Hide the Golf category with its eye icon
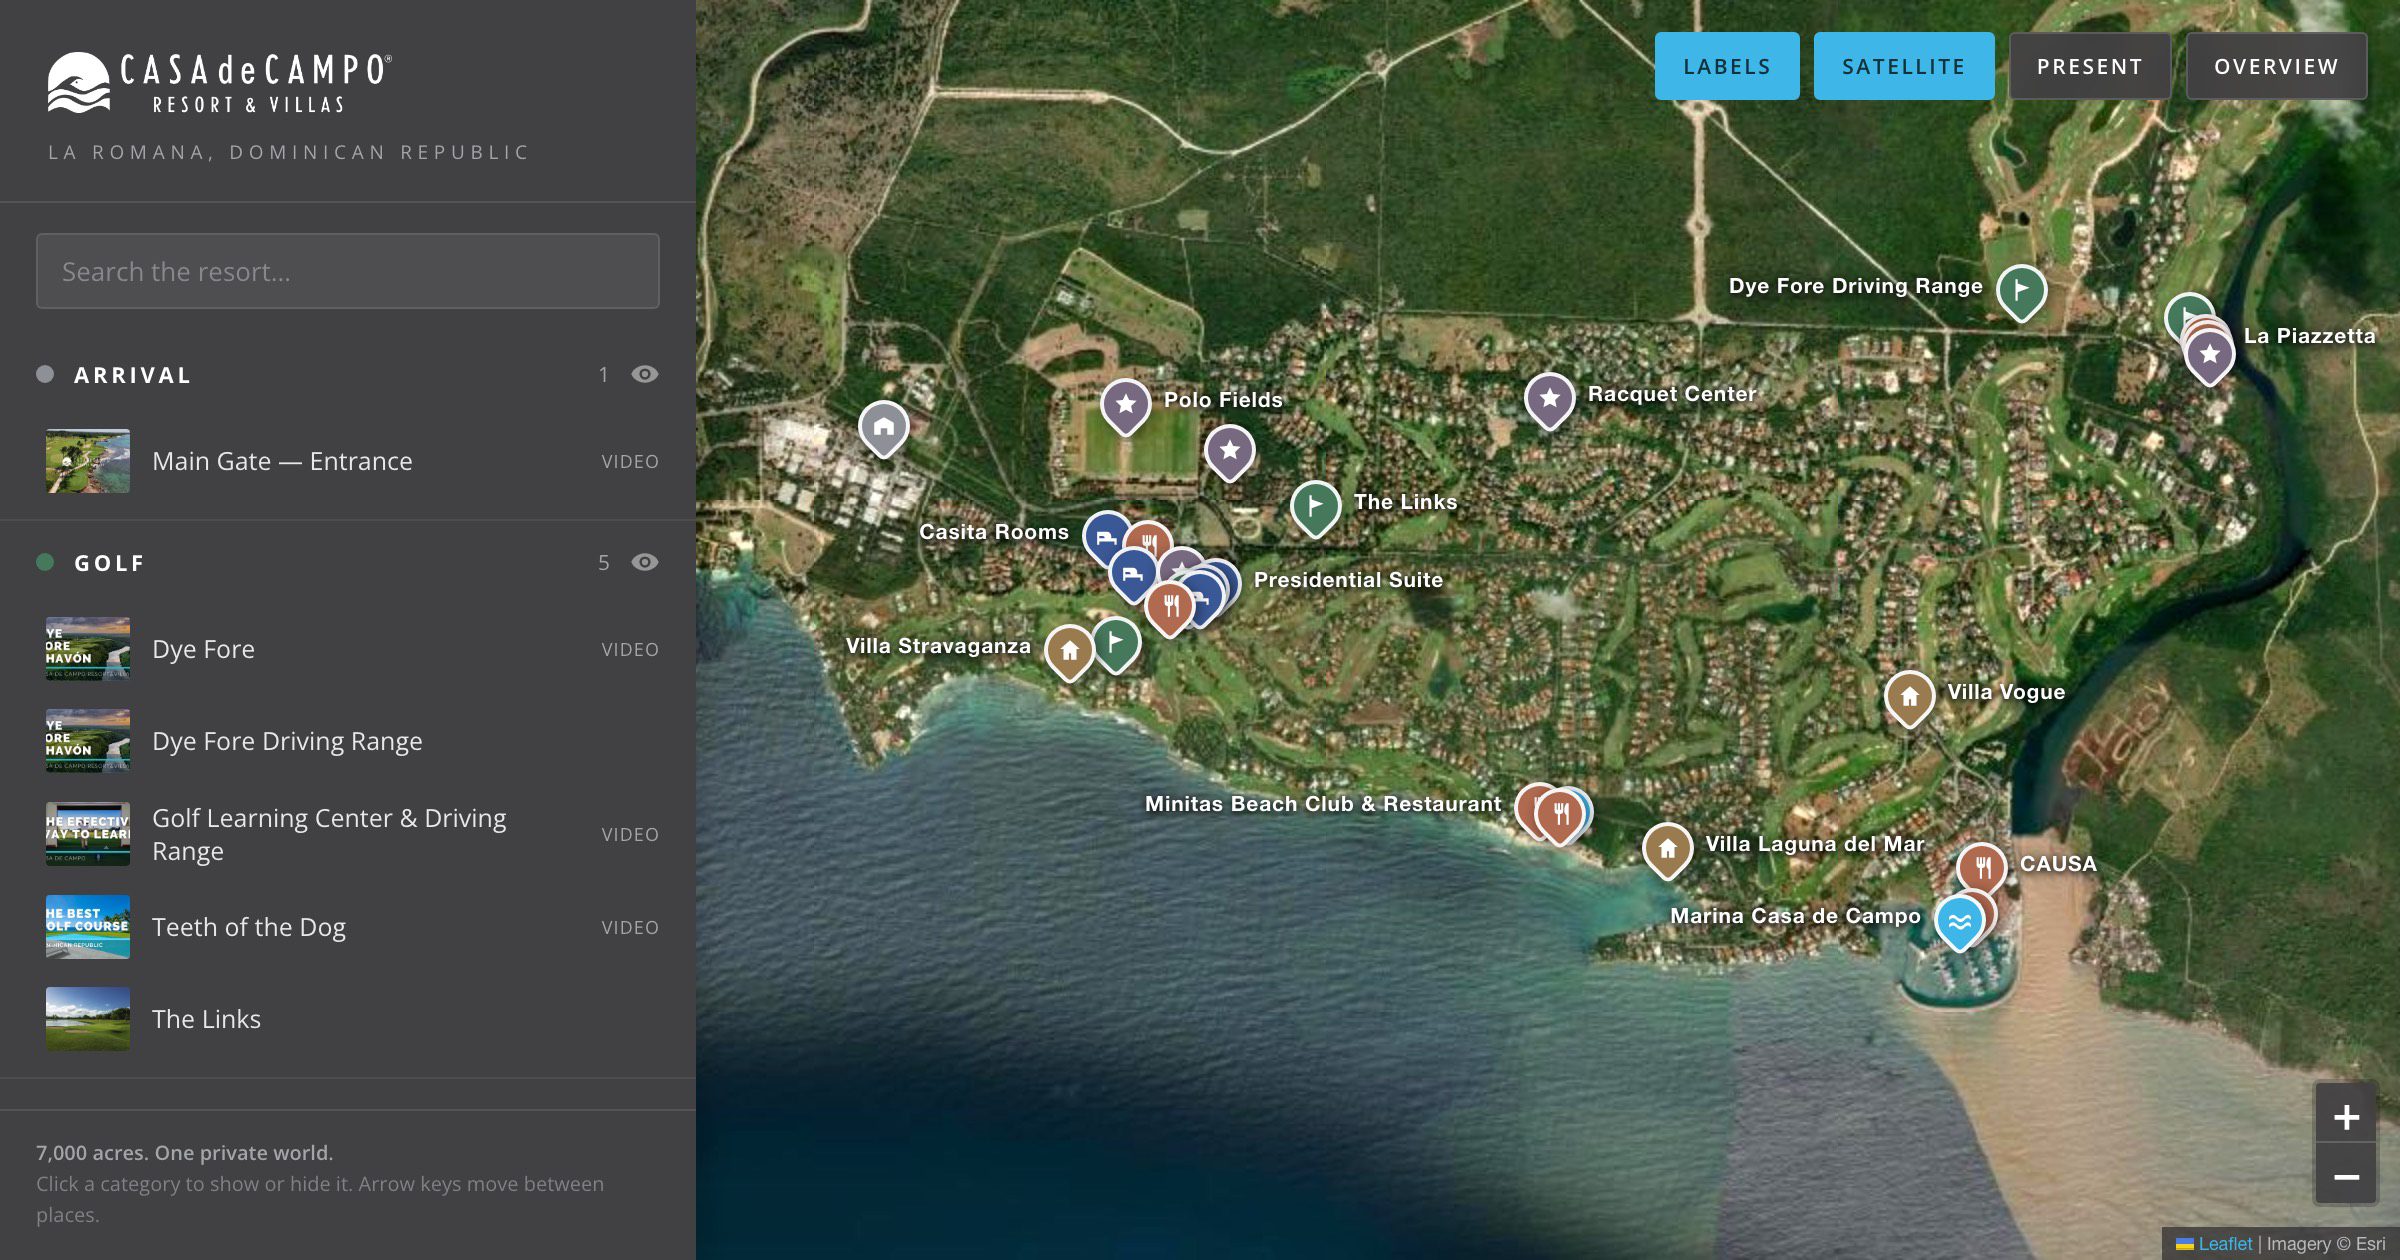 coord(645,562)
